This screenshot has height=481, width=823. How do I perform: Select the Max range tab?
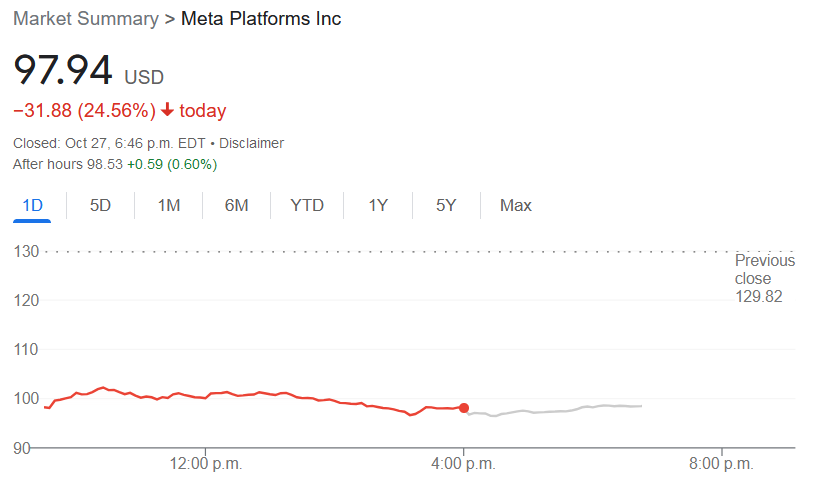click(x=515, y=205)
